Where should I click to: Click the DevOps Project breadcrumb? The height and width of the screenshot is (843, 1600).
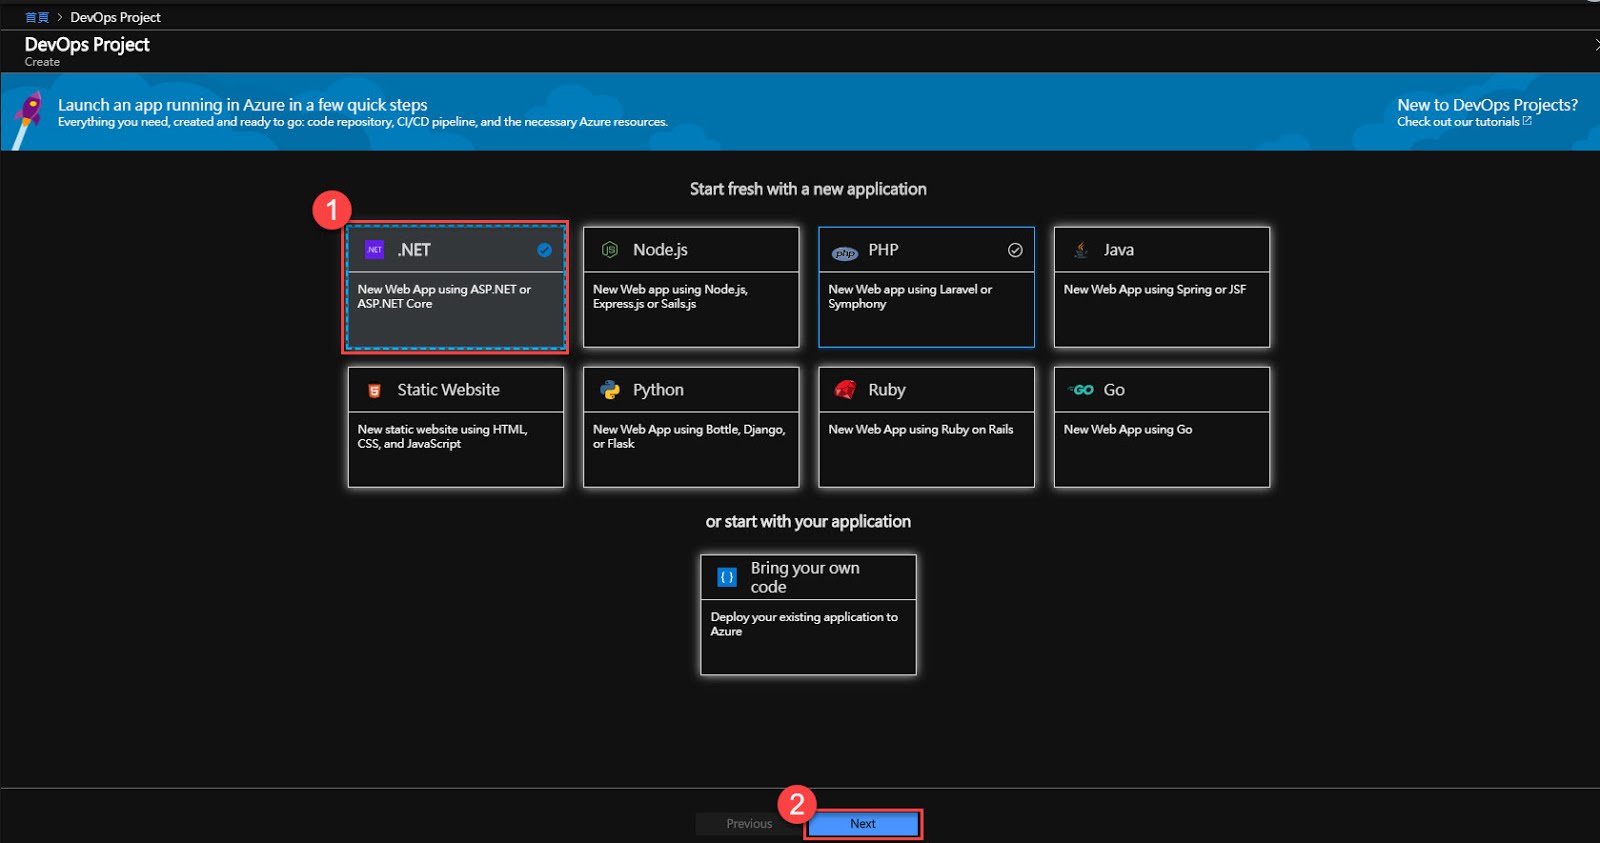[115, 17]
